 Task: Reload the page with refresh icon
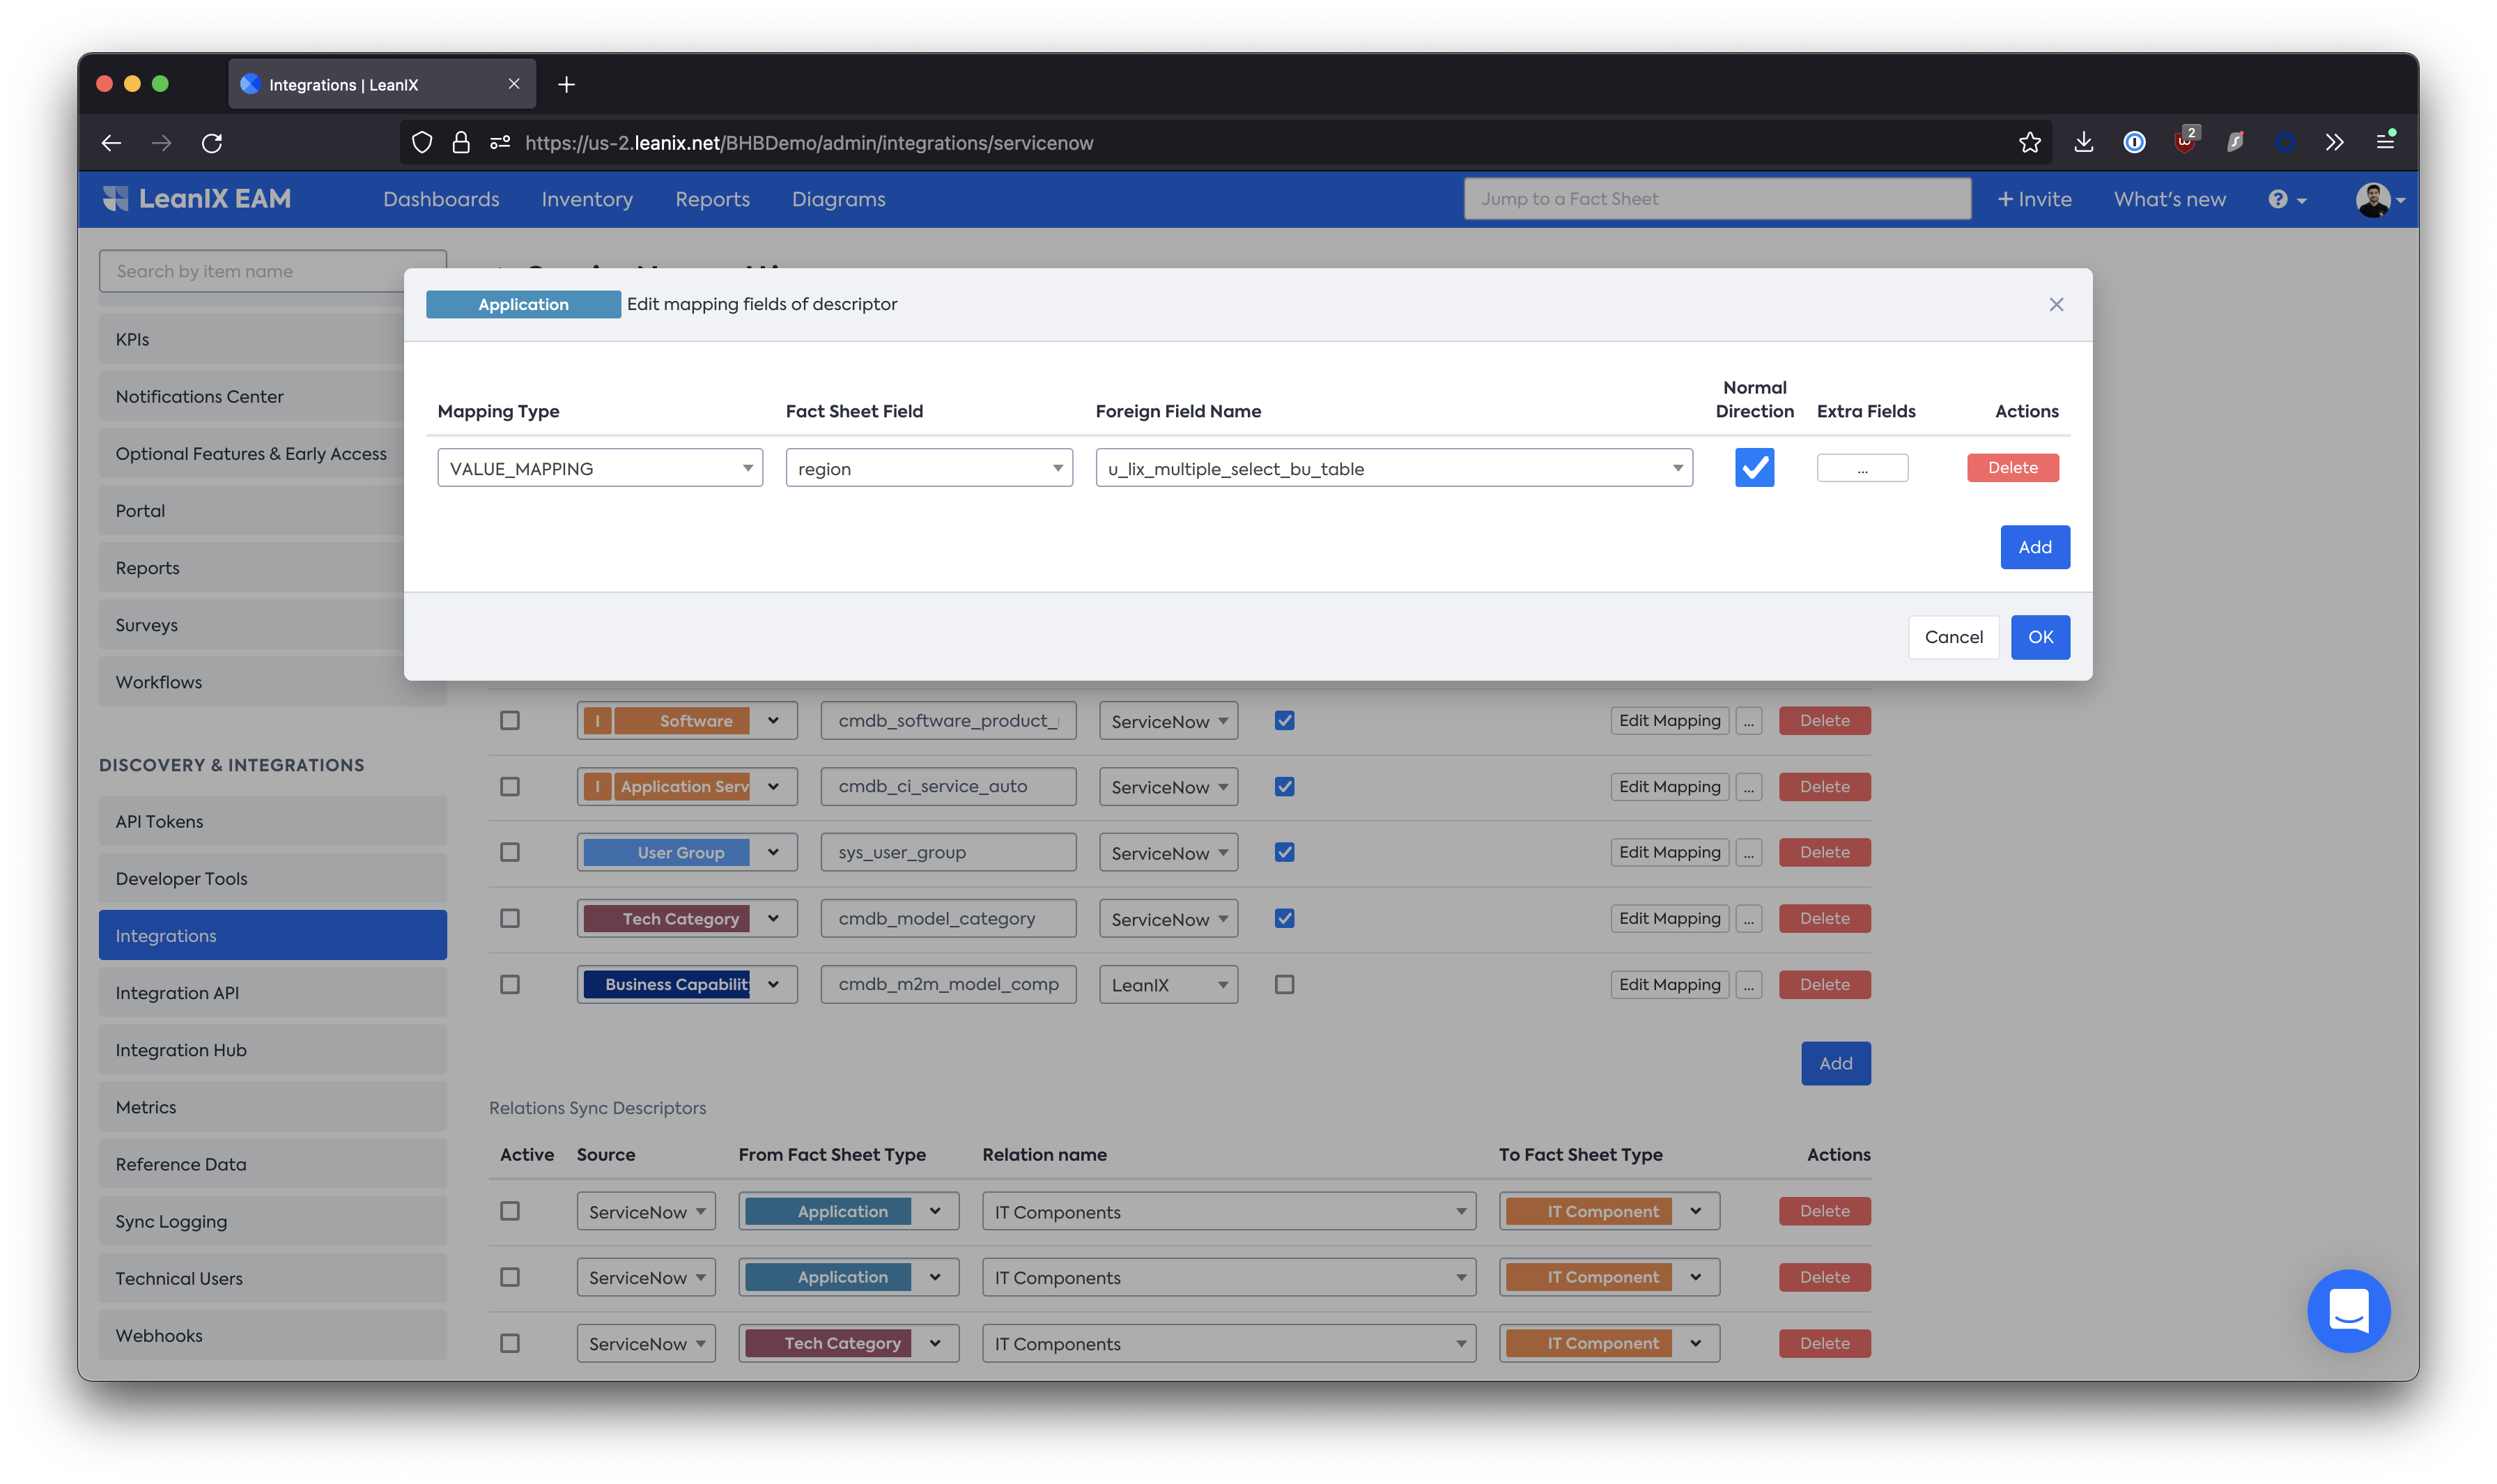[212, 143]
